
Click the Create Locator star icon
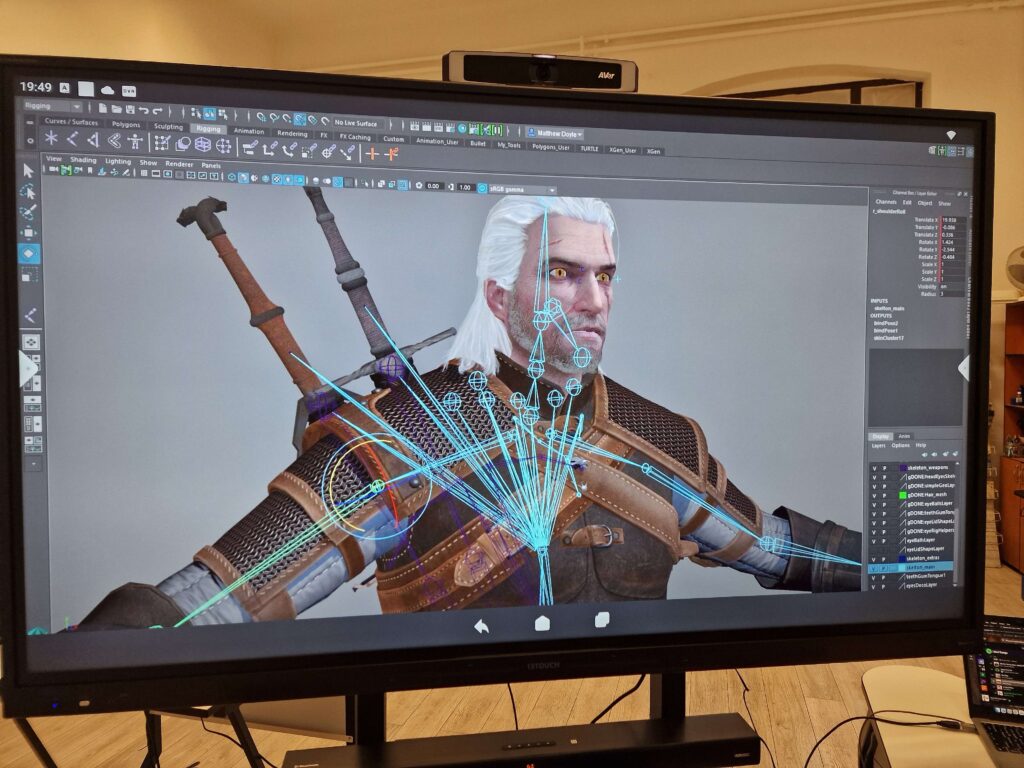click(50, 138)
